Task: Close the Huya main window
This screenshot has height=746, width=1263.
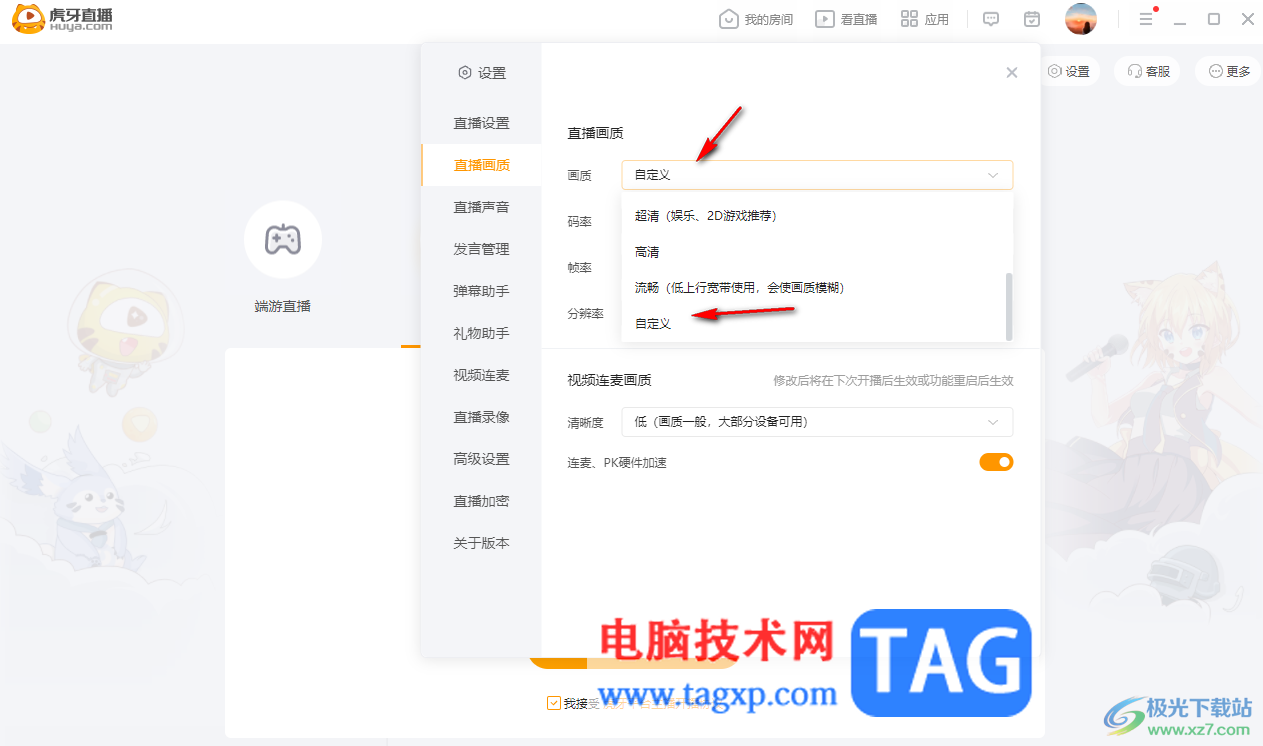Action: click(1248, 19)
